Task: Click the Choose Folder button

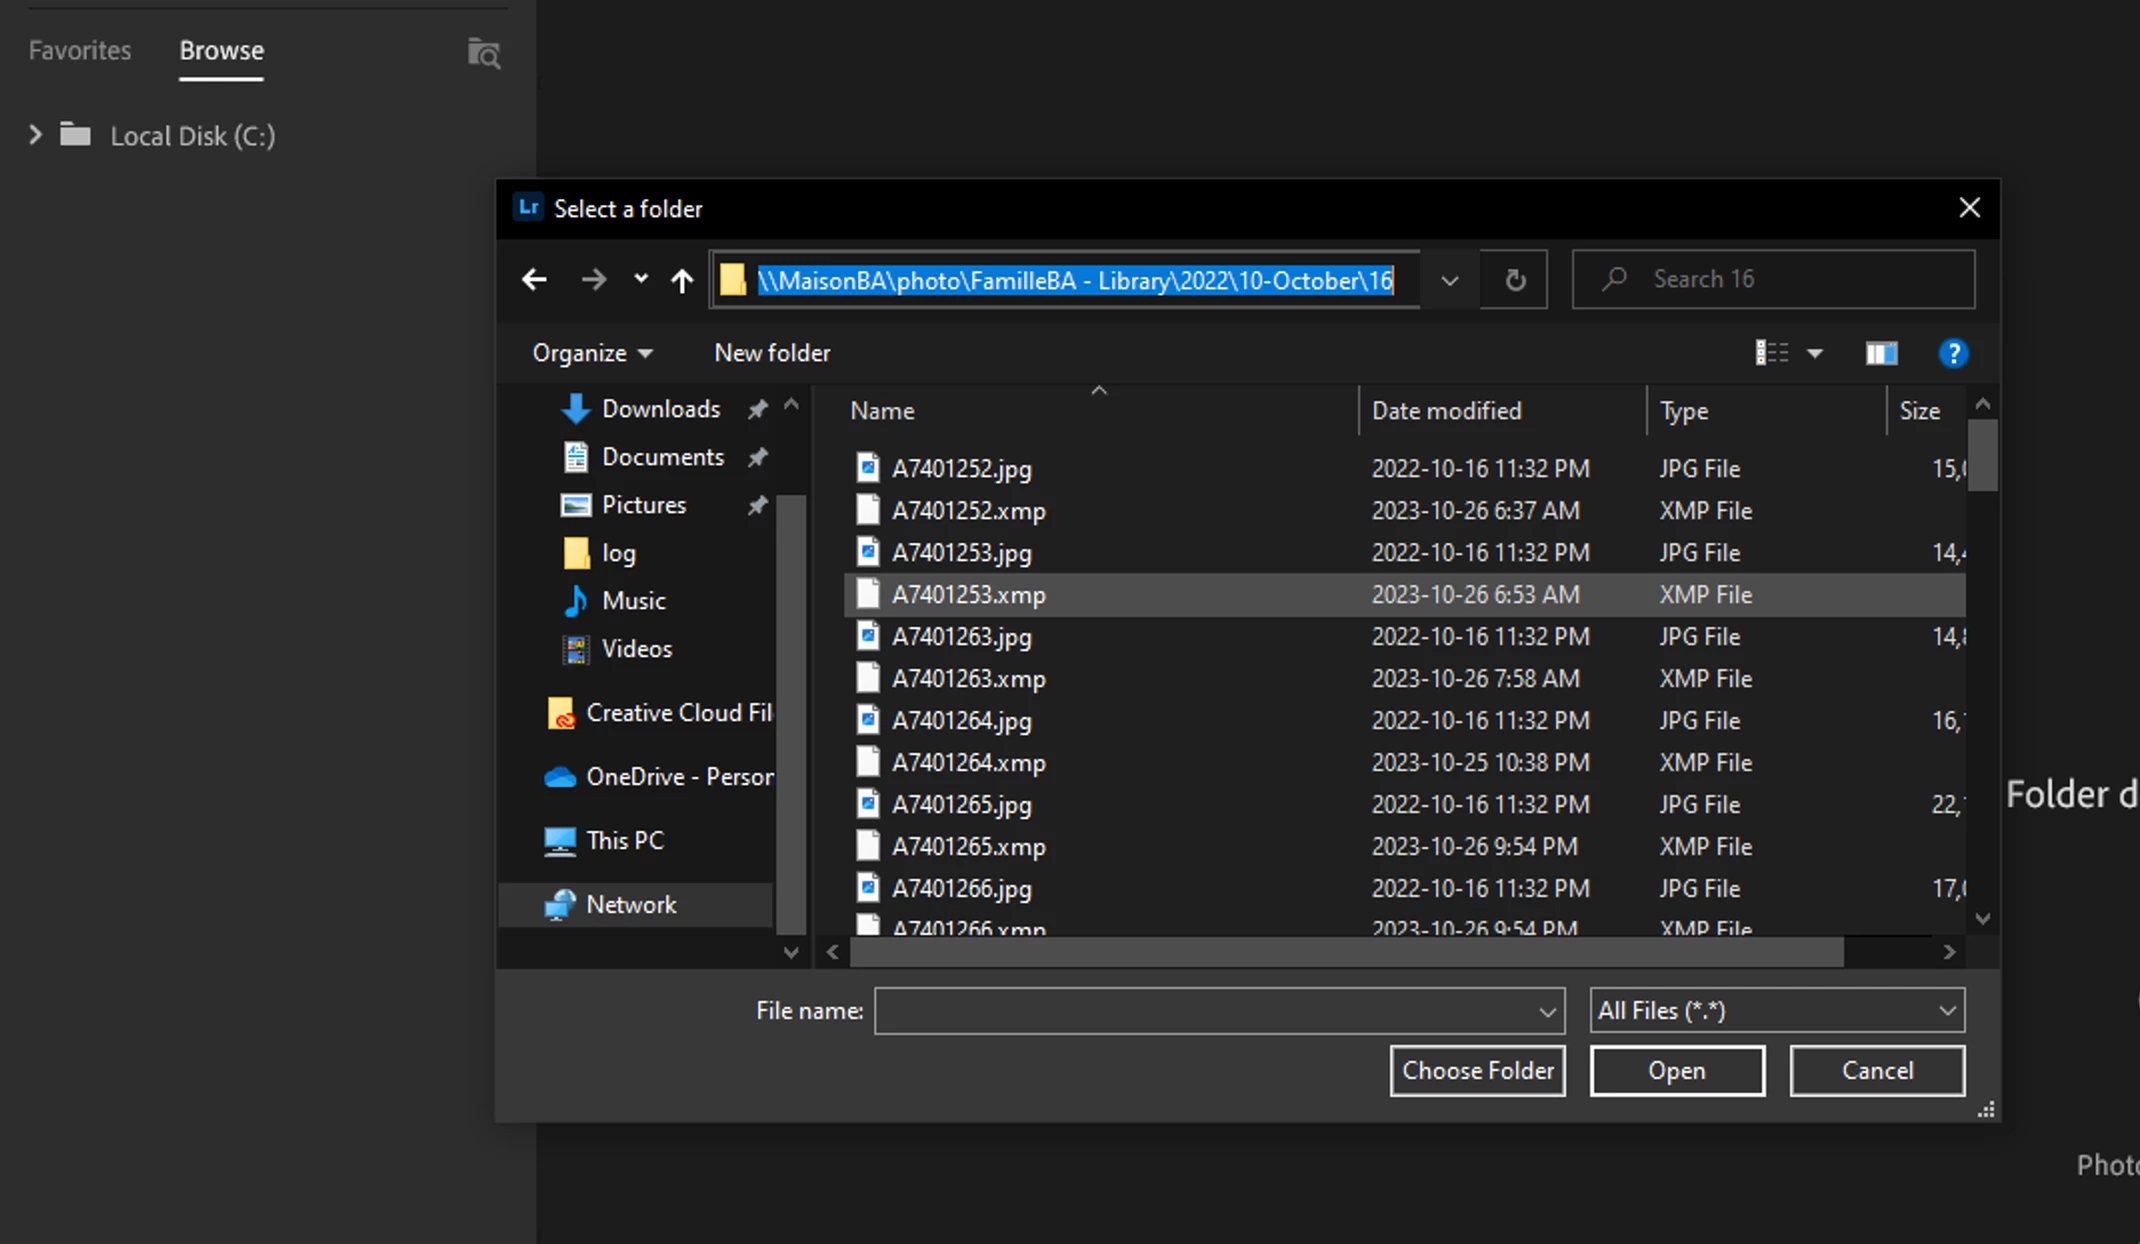Action: [1477, 1071]
